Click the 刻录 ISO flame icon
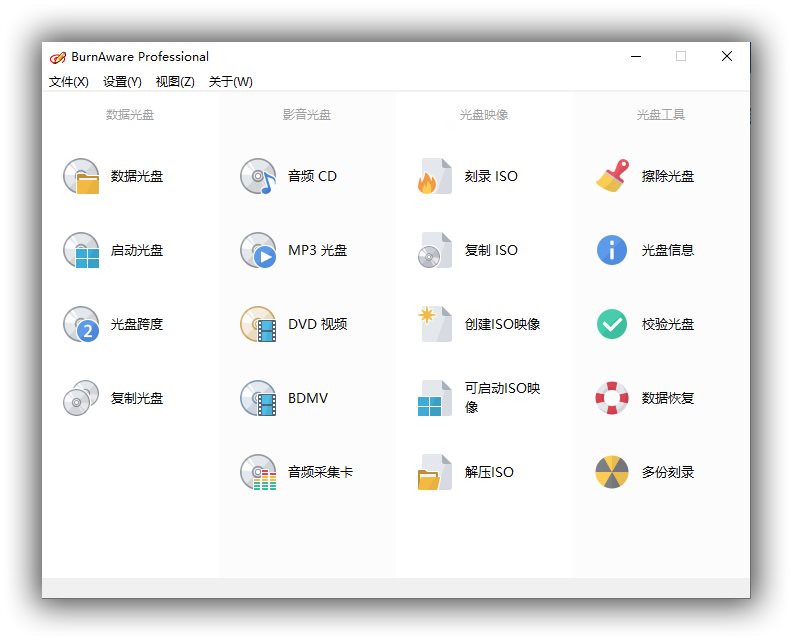Screen dimensions: 793x641 pyautogui.click(x=435, y=176)
